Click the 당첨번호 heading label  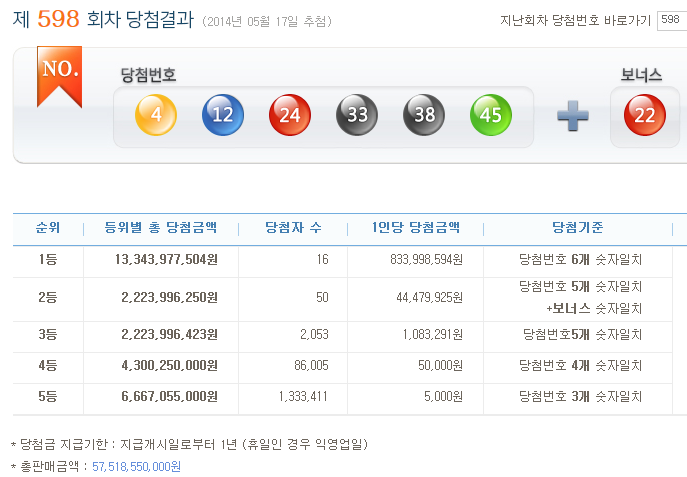[148, 75]
